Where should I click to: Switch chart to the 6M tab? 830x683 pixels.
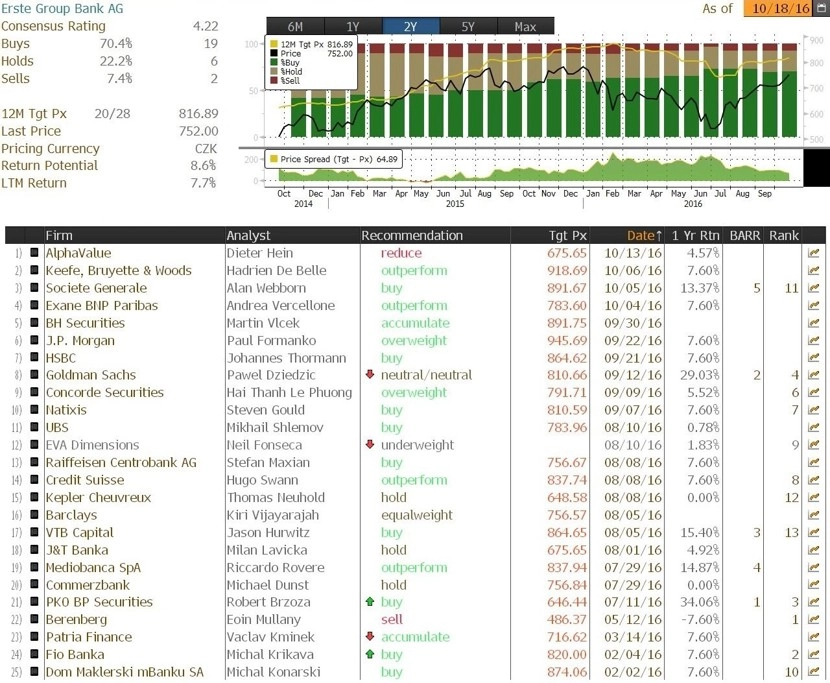click(x=295, y=26)
